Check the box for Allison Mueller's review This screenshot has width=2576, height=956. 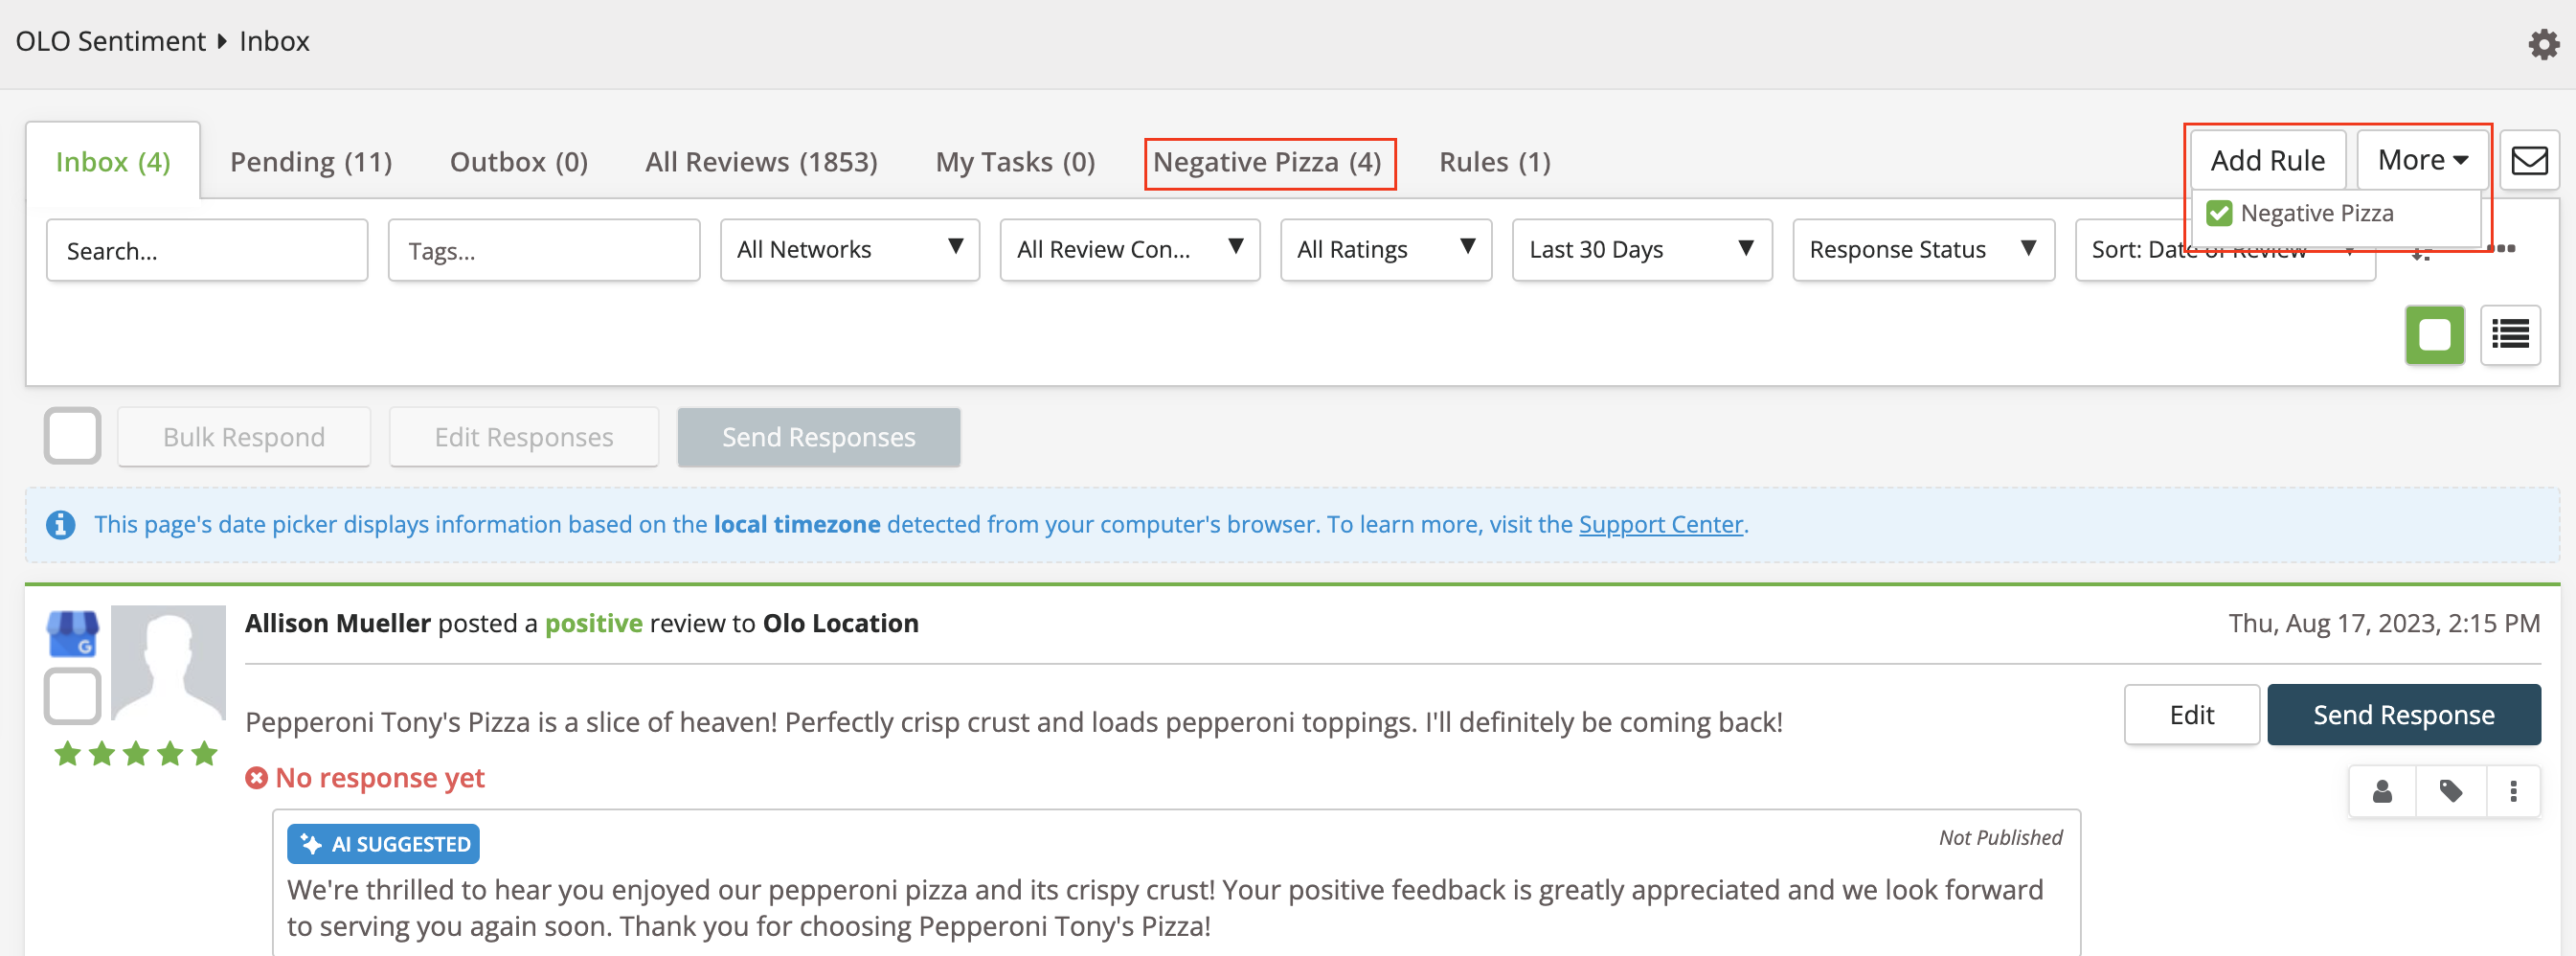coord(72,696)
